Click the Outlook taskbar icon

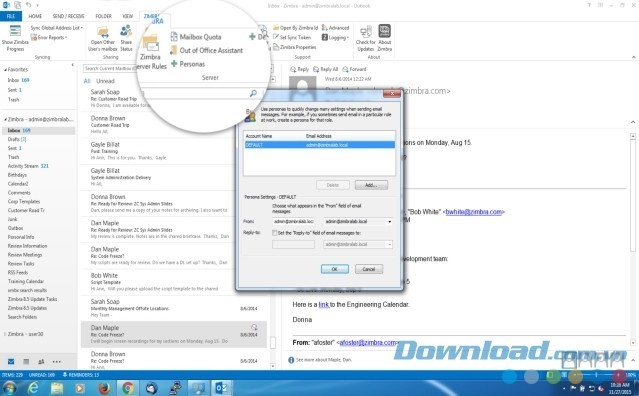[x=222, y=388]
